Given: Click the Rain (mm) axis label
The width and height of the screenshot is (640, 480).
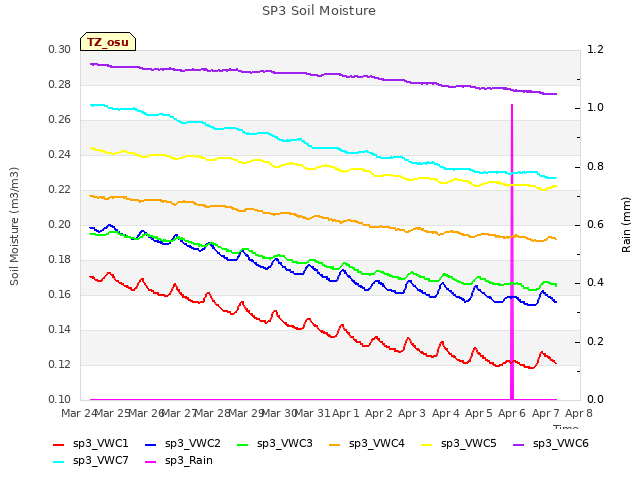Looking at the screenshot, I should click(626, 225).
